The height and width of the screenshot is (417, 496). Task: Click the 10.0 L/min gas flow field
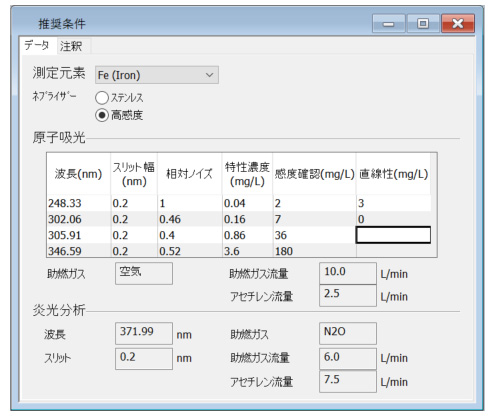tap(348, 273)
